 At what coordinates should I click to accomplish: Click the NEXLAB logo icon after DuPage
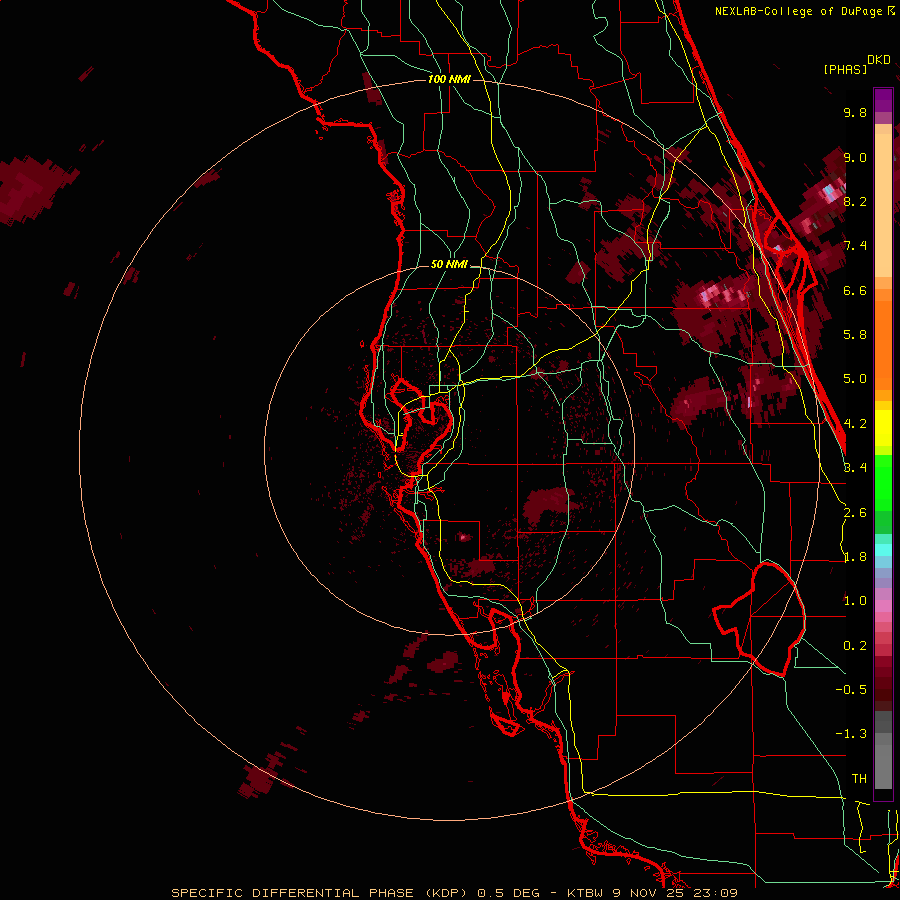[x=891, y=11]
